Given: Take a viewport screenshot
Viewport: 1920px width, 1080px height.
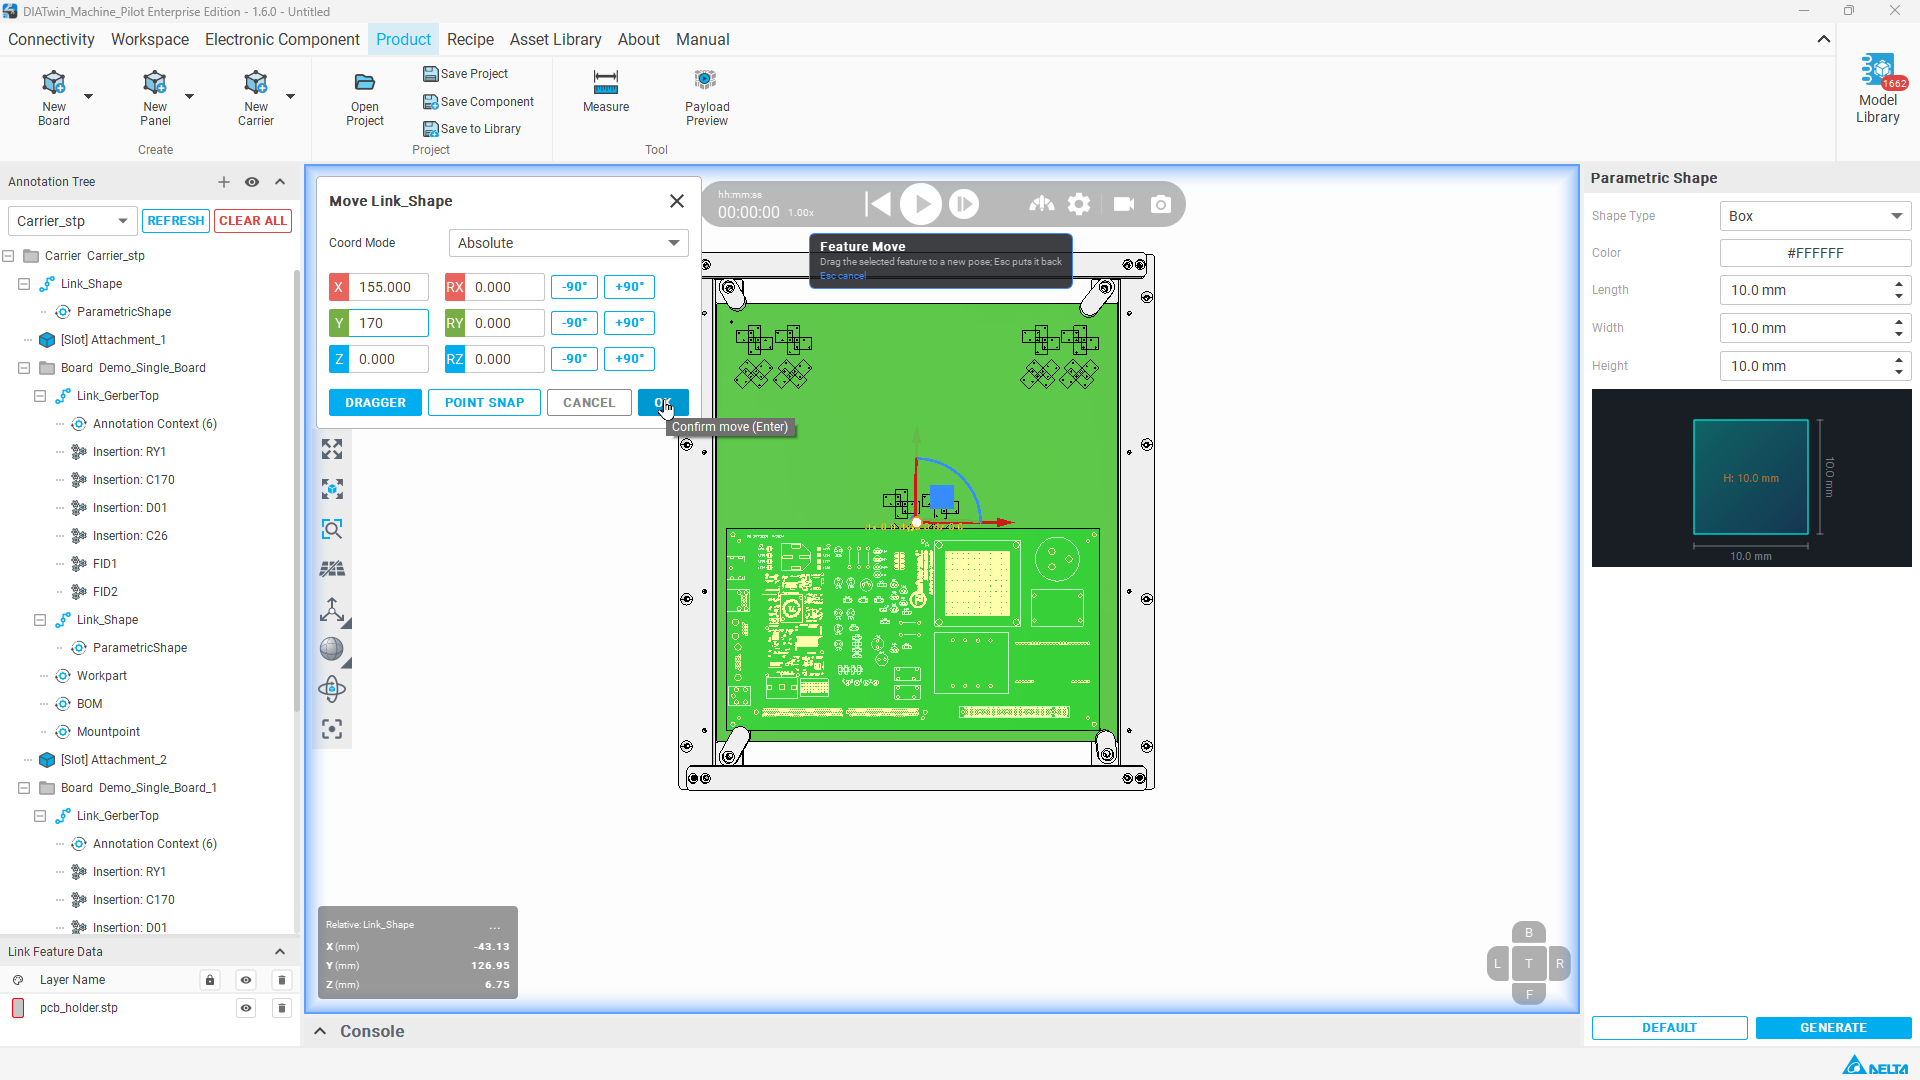Looking at the screenshot, I should tap(1161, 204).
